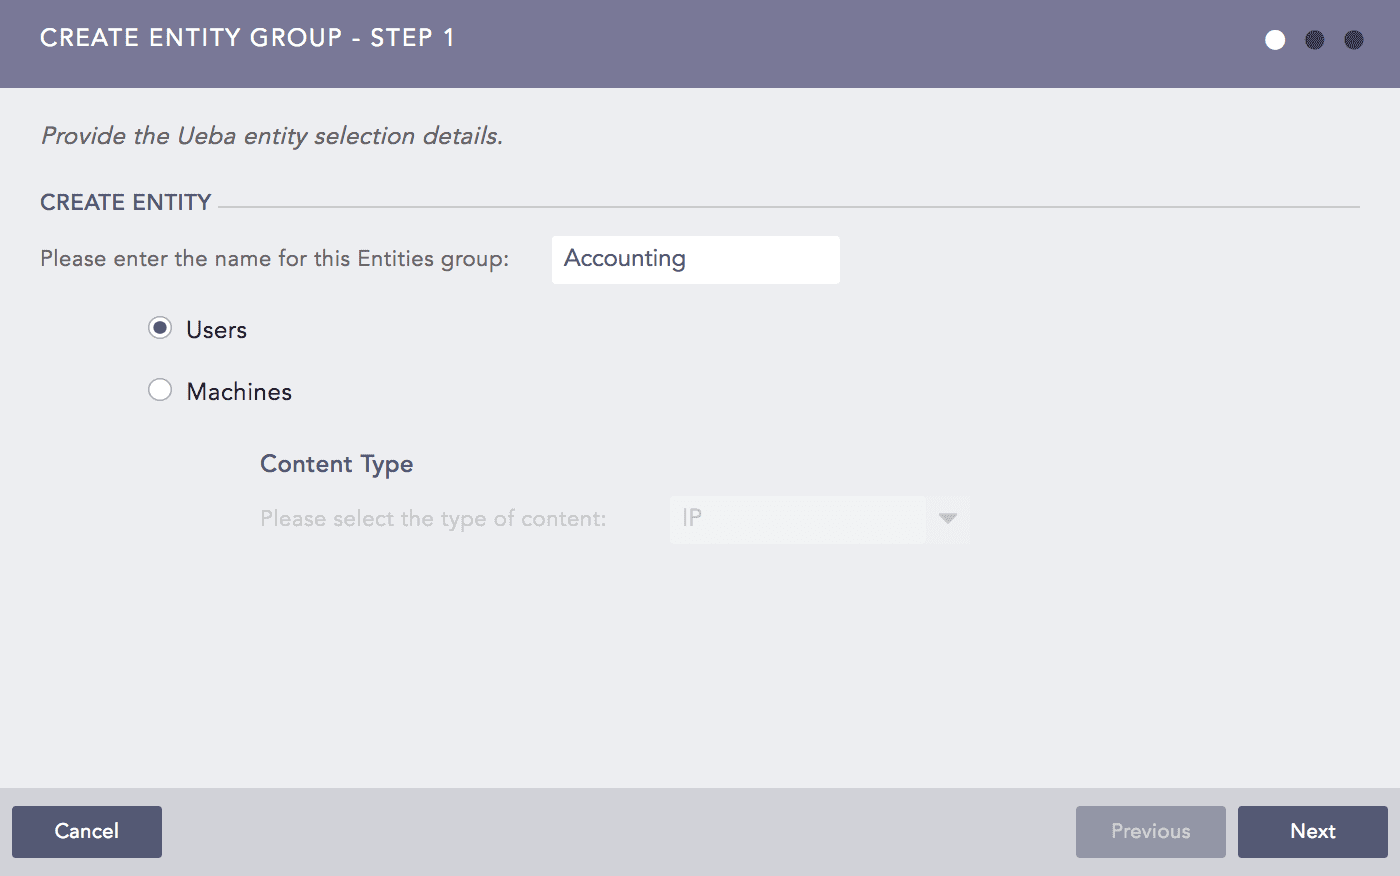The image size is (1400, 876).
Task: Click the Users label text
Action: 216,329
